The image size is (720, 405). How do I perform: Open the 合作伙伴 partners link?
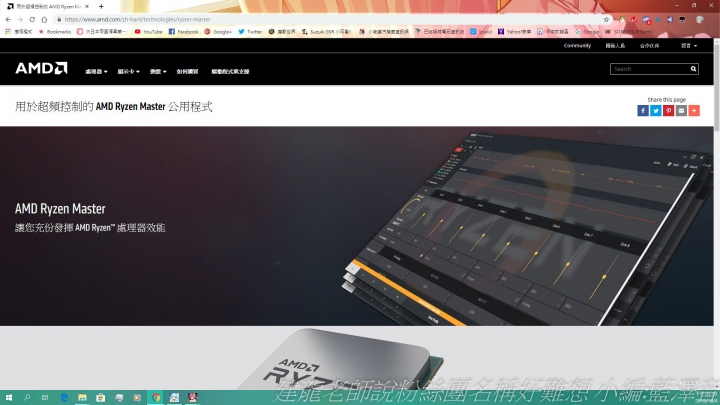point(649,45)
